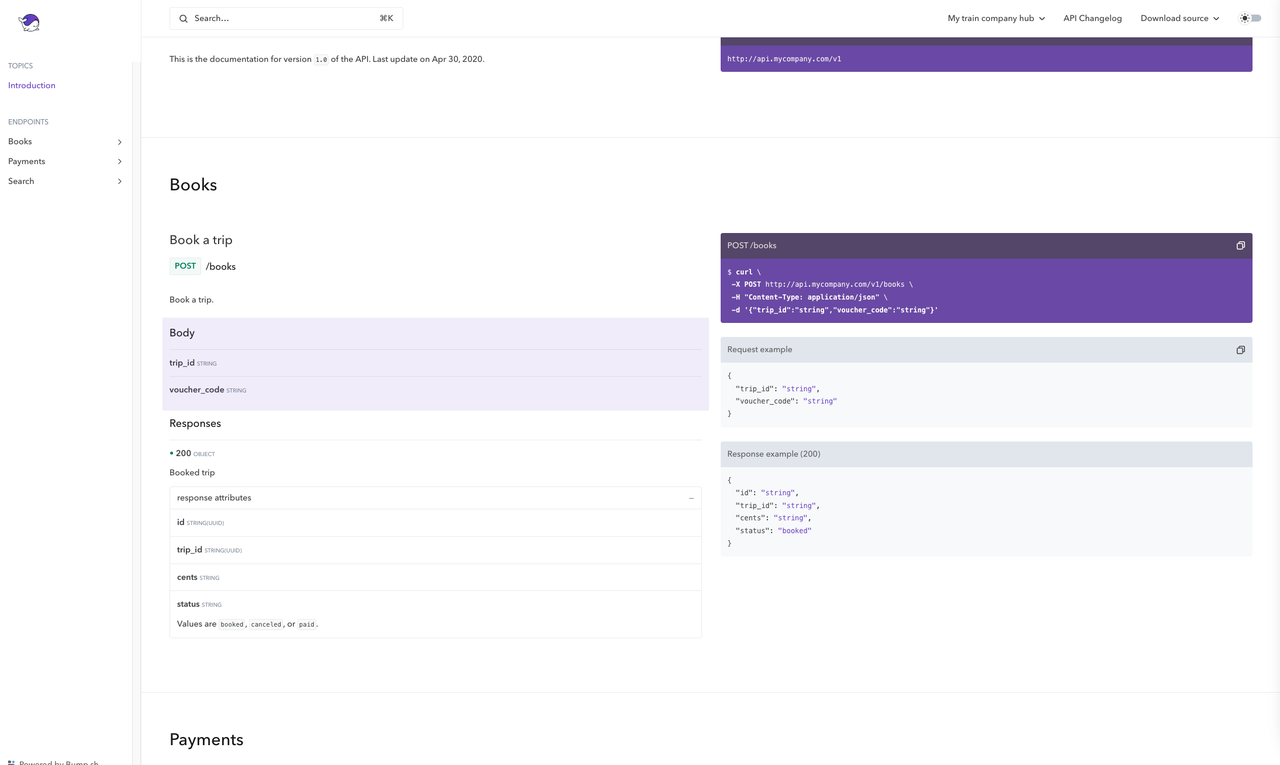Click the POST method badge
This screenshot has width=1280, height=765.
pos(185,266)
